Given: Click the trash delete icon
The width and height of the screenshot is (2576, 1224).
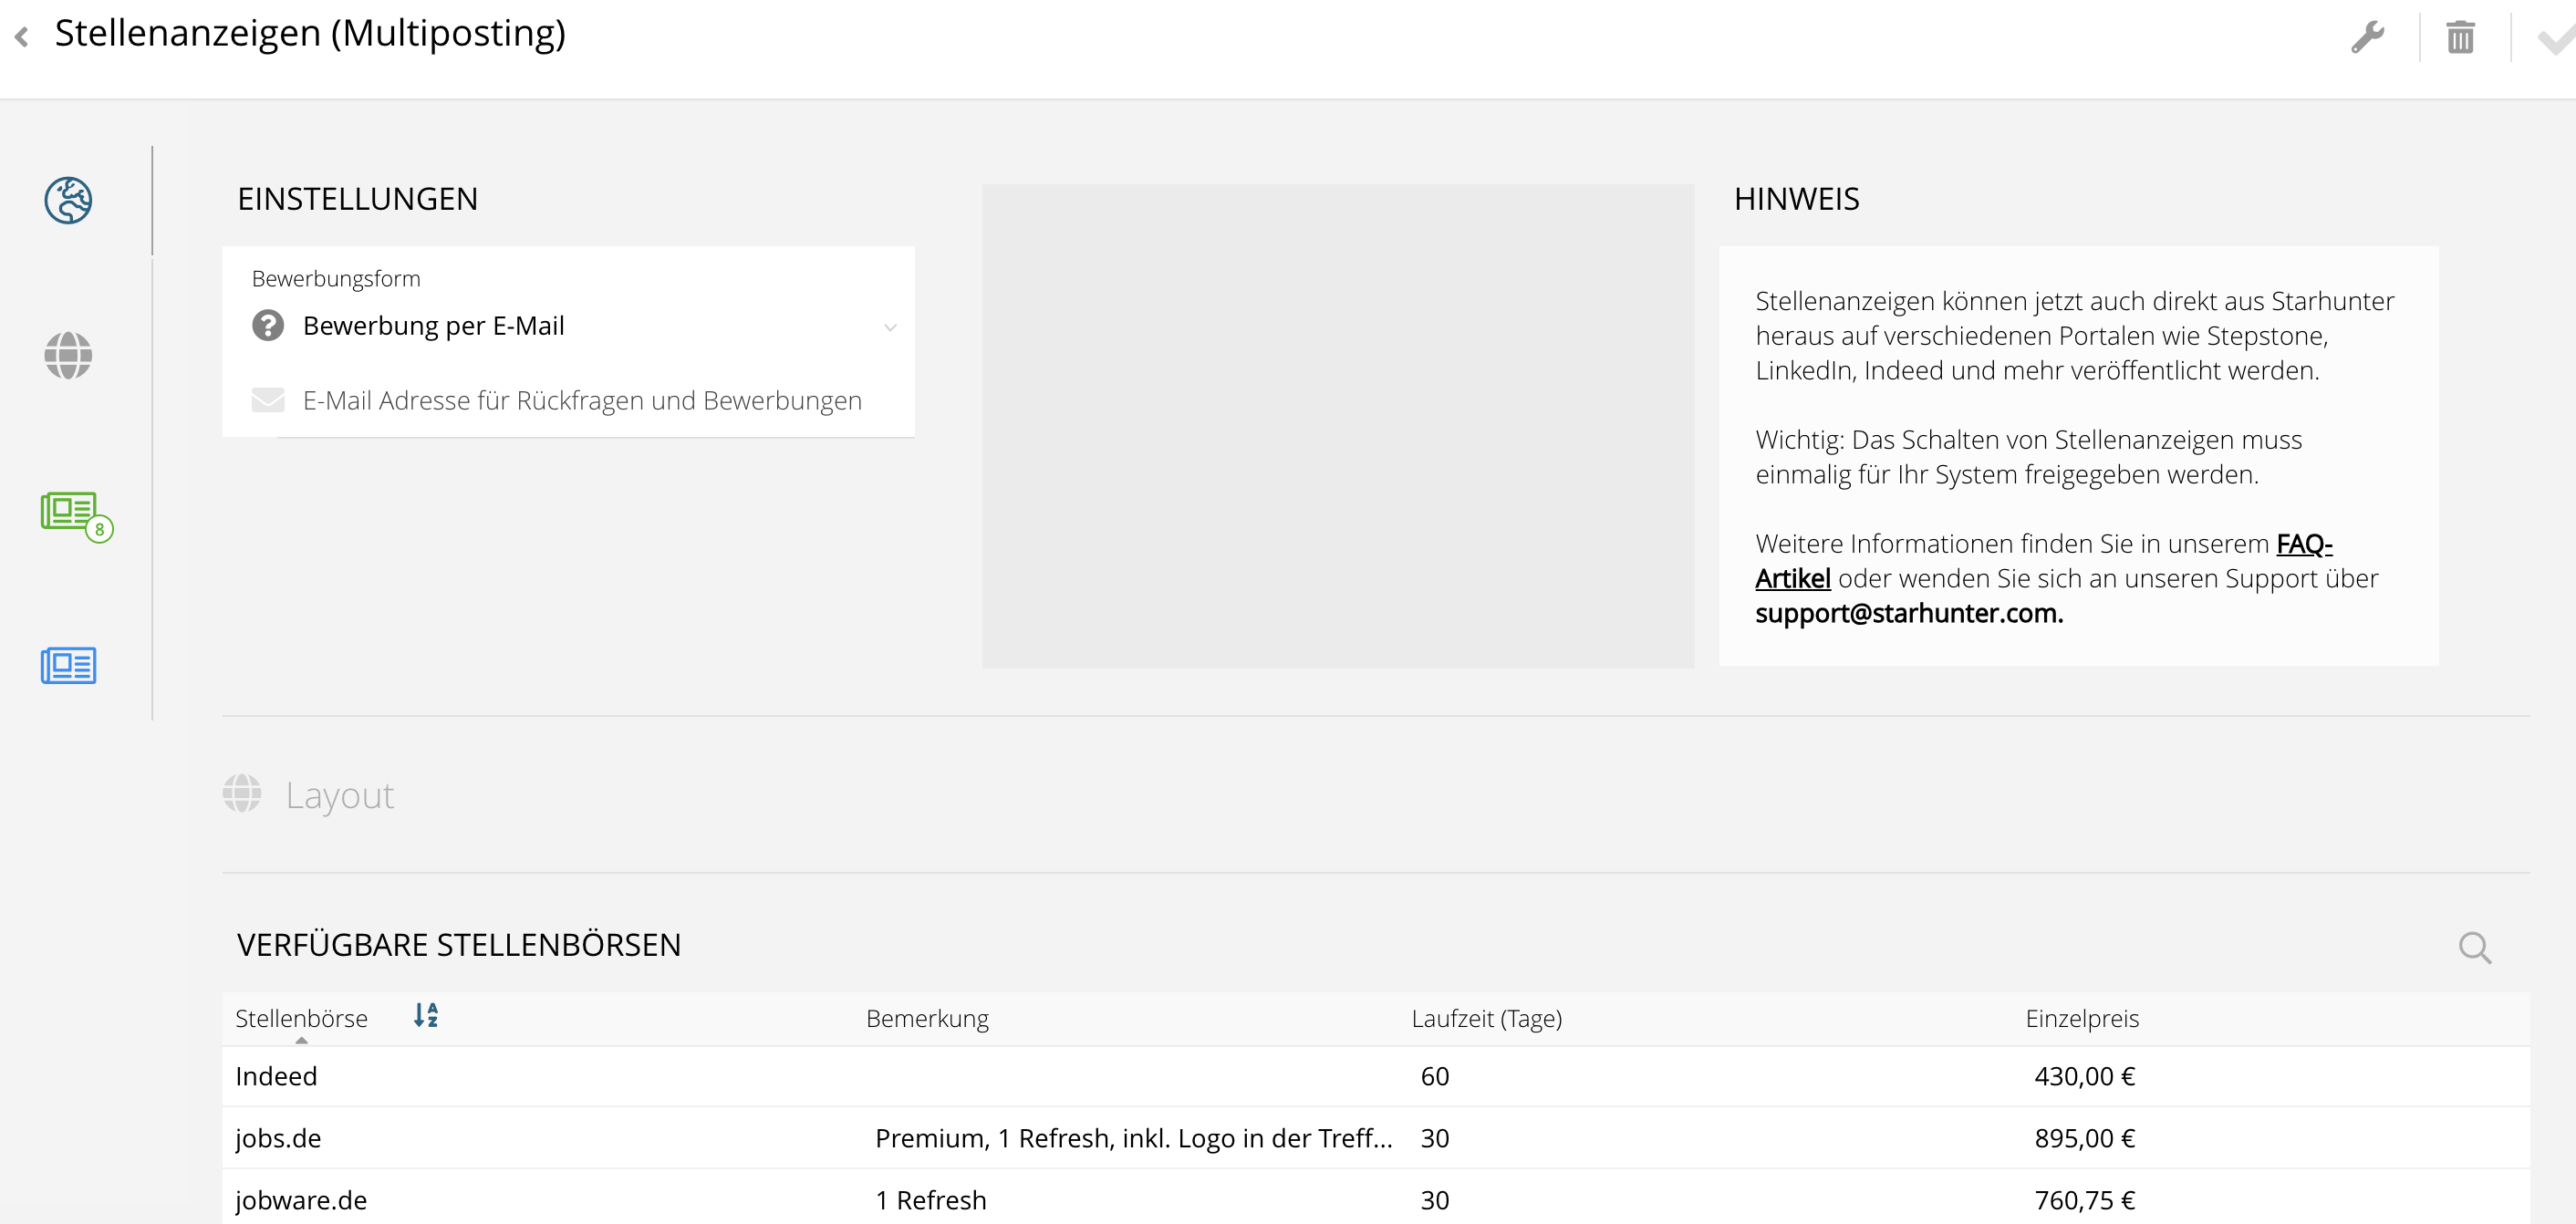Looking at the screenshot, I should click(2460, 38).
